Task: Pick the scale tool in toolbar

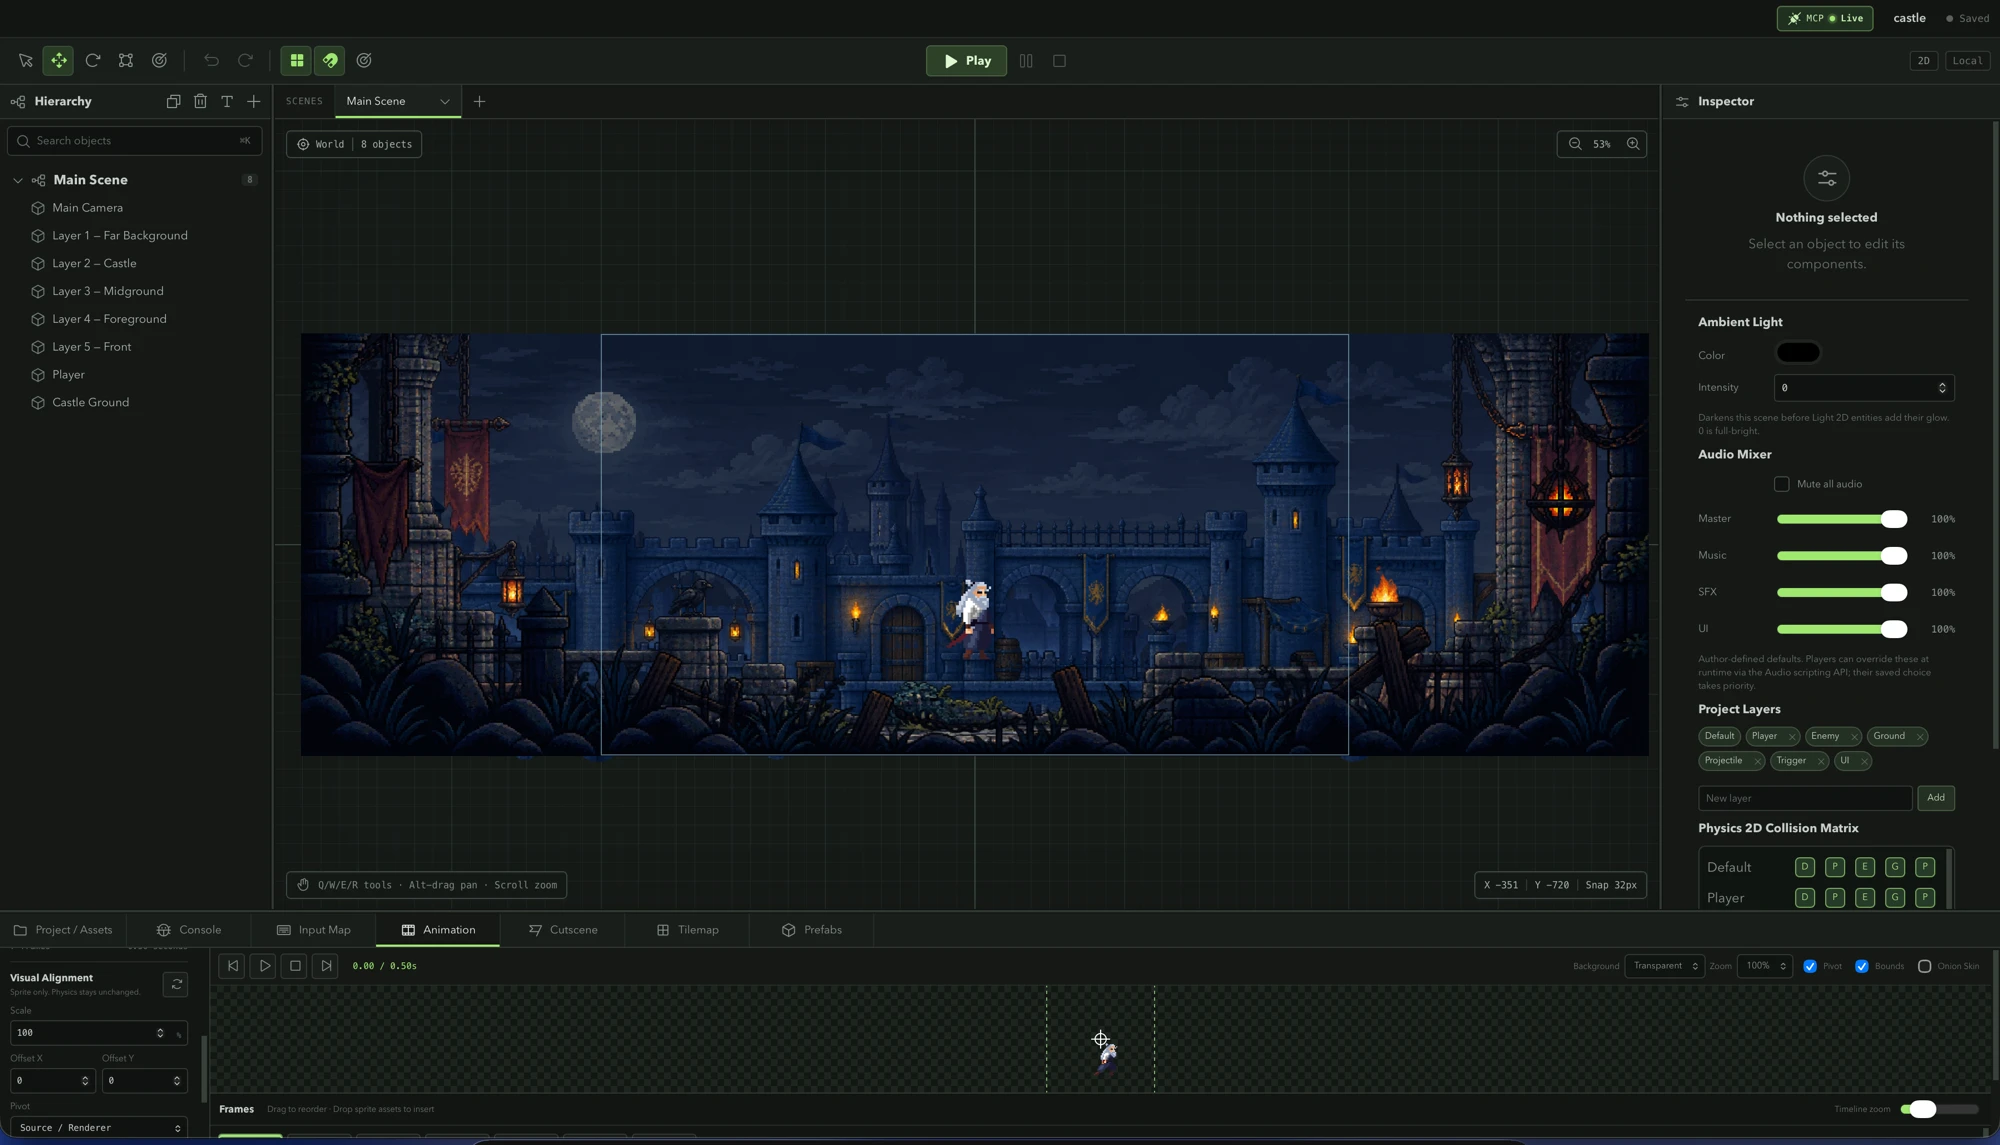Action: click(126, 61)
